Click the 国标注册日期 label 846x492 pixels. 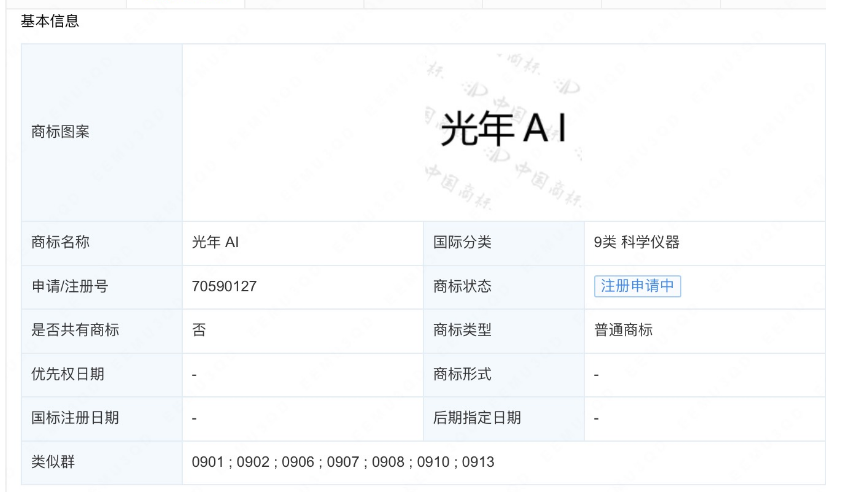(75, 418)
